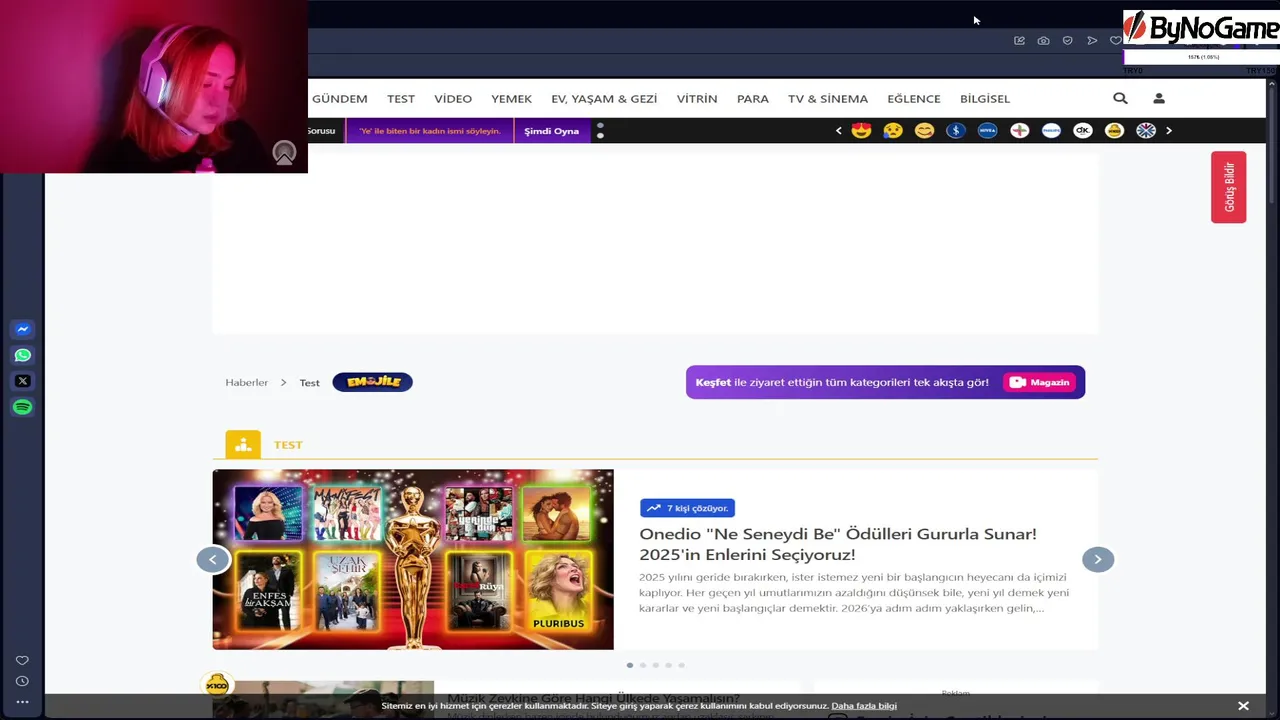The height and width of the screenshot is (720, 1280).
Task: Open TV & SİNEMA section
Action: pyautogui.click(x=828, y=99)
